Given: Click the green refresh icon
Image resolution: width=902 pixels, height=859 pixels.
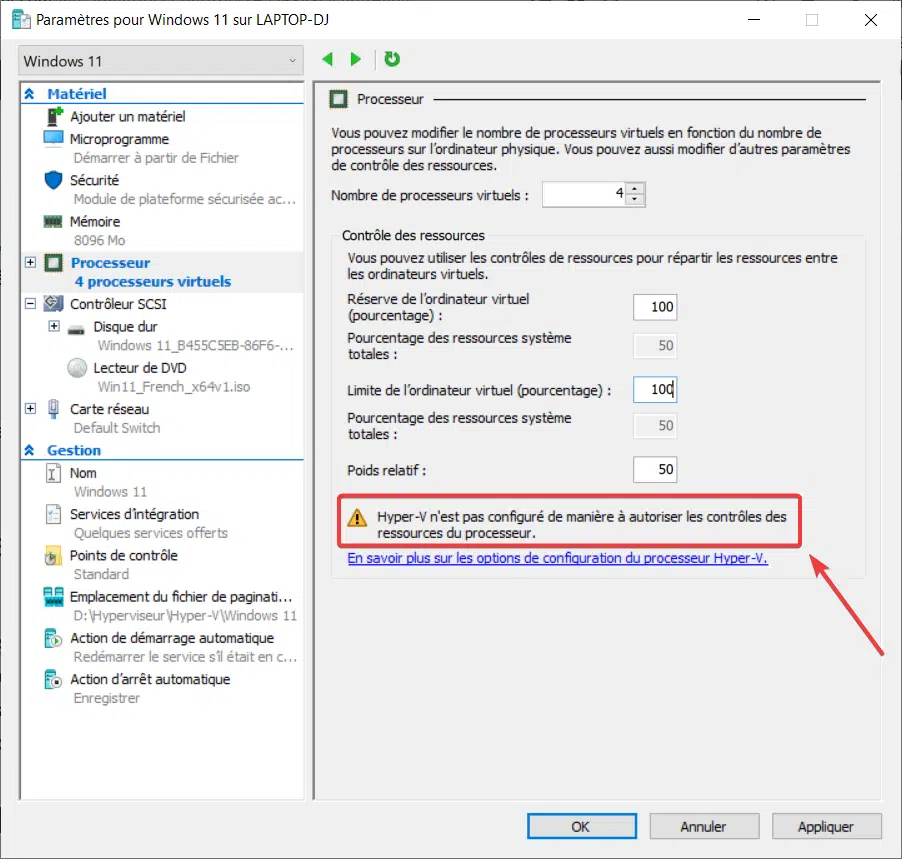Looking at the screenshot, I should (x=392, y=59).
